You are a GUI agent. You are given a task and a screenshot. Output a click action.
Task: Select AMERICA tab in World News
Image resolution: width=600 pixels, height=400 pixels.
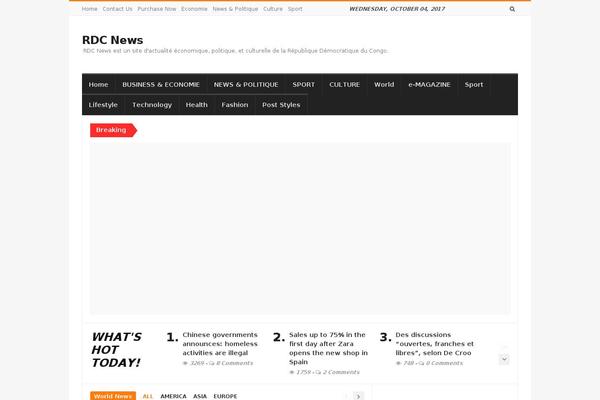(173, 397)
